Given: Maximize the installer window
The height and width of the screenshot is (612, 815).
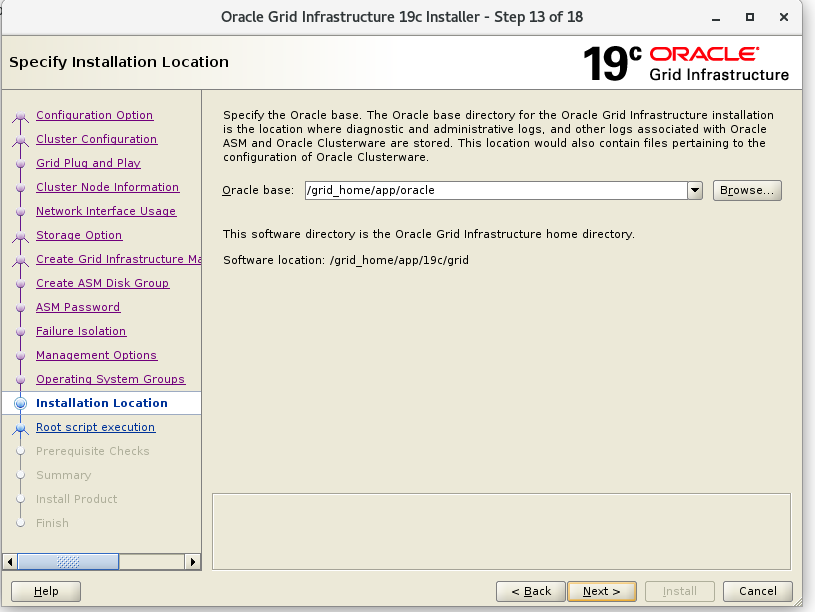Looking at the screenshot, I should point(750,17).
